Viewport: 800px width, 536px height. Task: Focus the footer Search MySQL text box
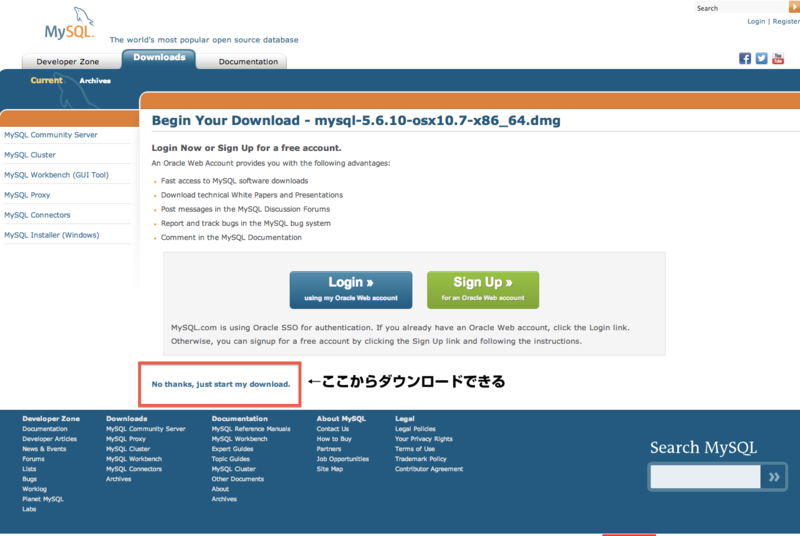[x=705, y=478]
